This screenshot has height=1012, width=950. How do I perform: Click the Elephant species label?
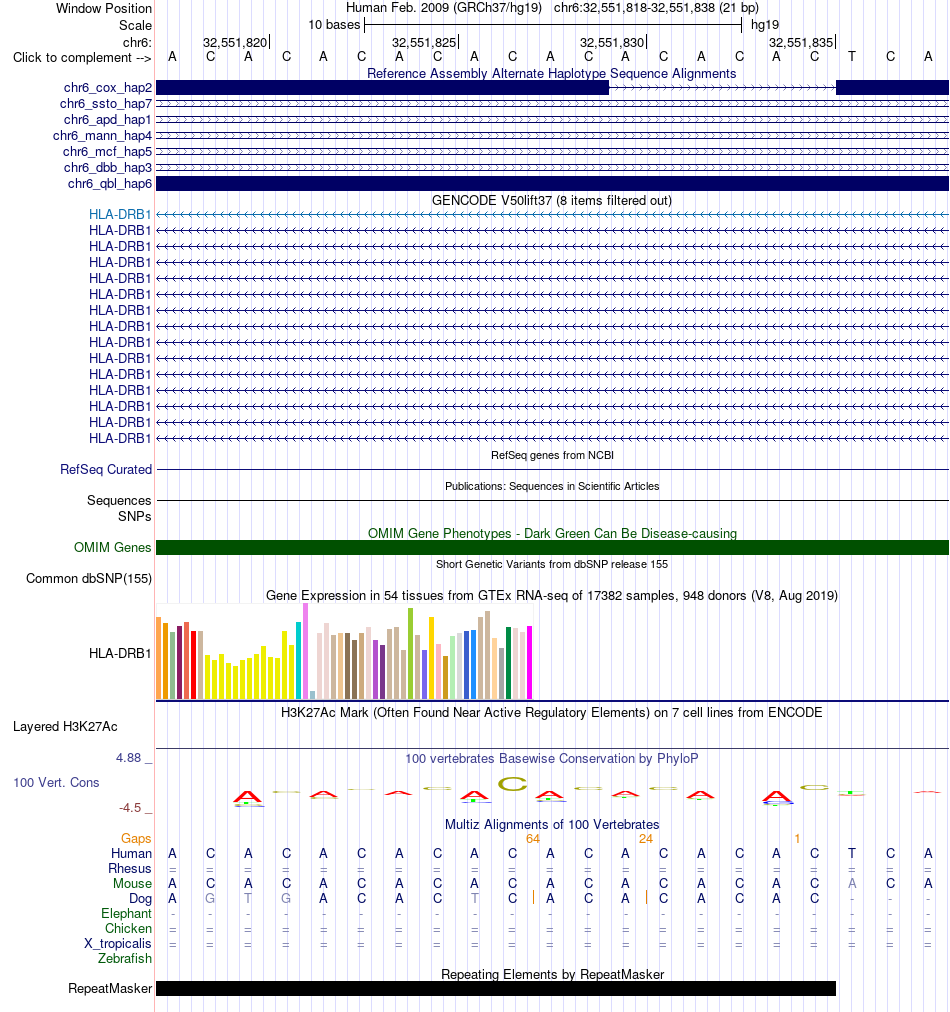pos(126,914)
